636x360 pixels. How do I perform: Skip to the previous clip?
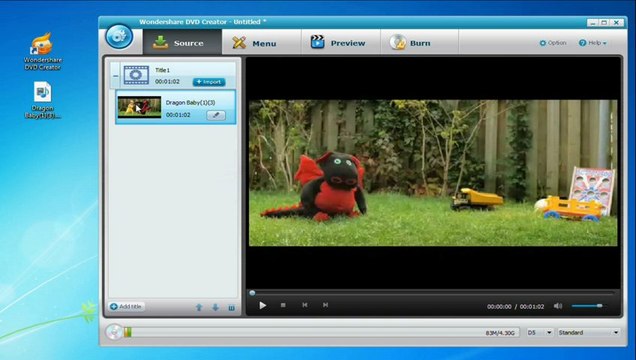[305, 305]
